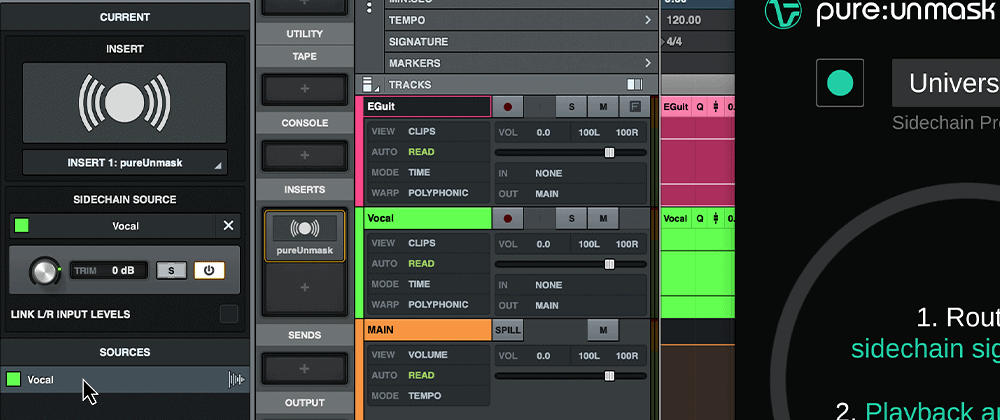Expand the TEMPO row arrow
This screenshot has width=1000, height=420.
tap(648, 20)
